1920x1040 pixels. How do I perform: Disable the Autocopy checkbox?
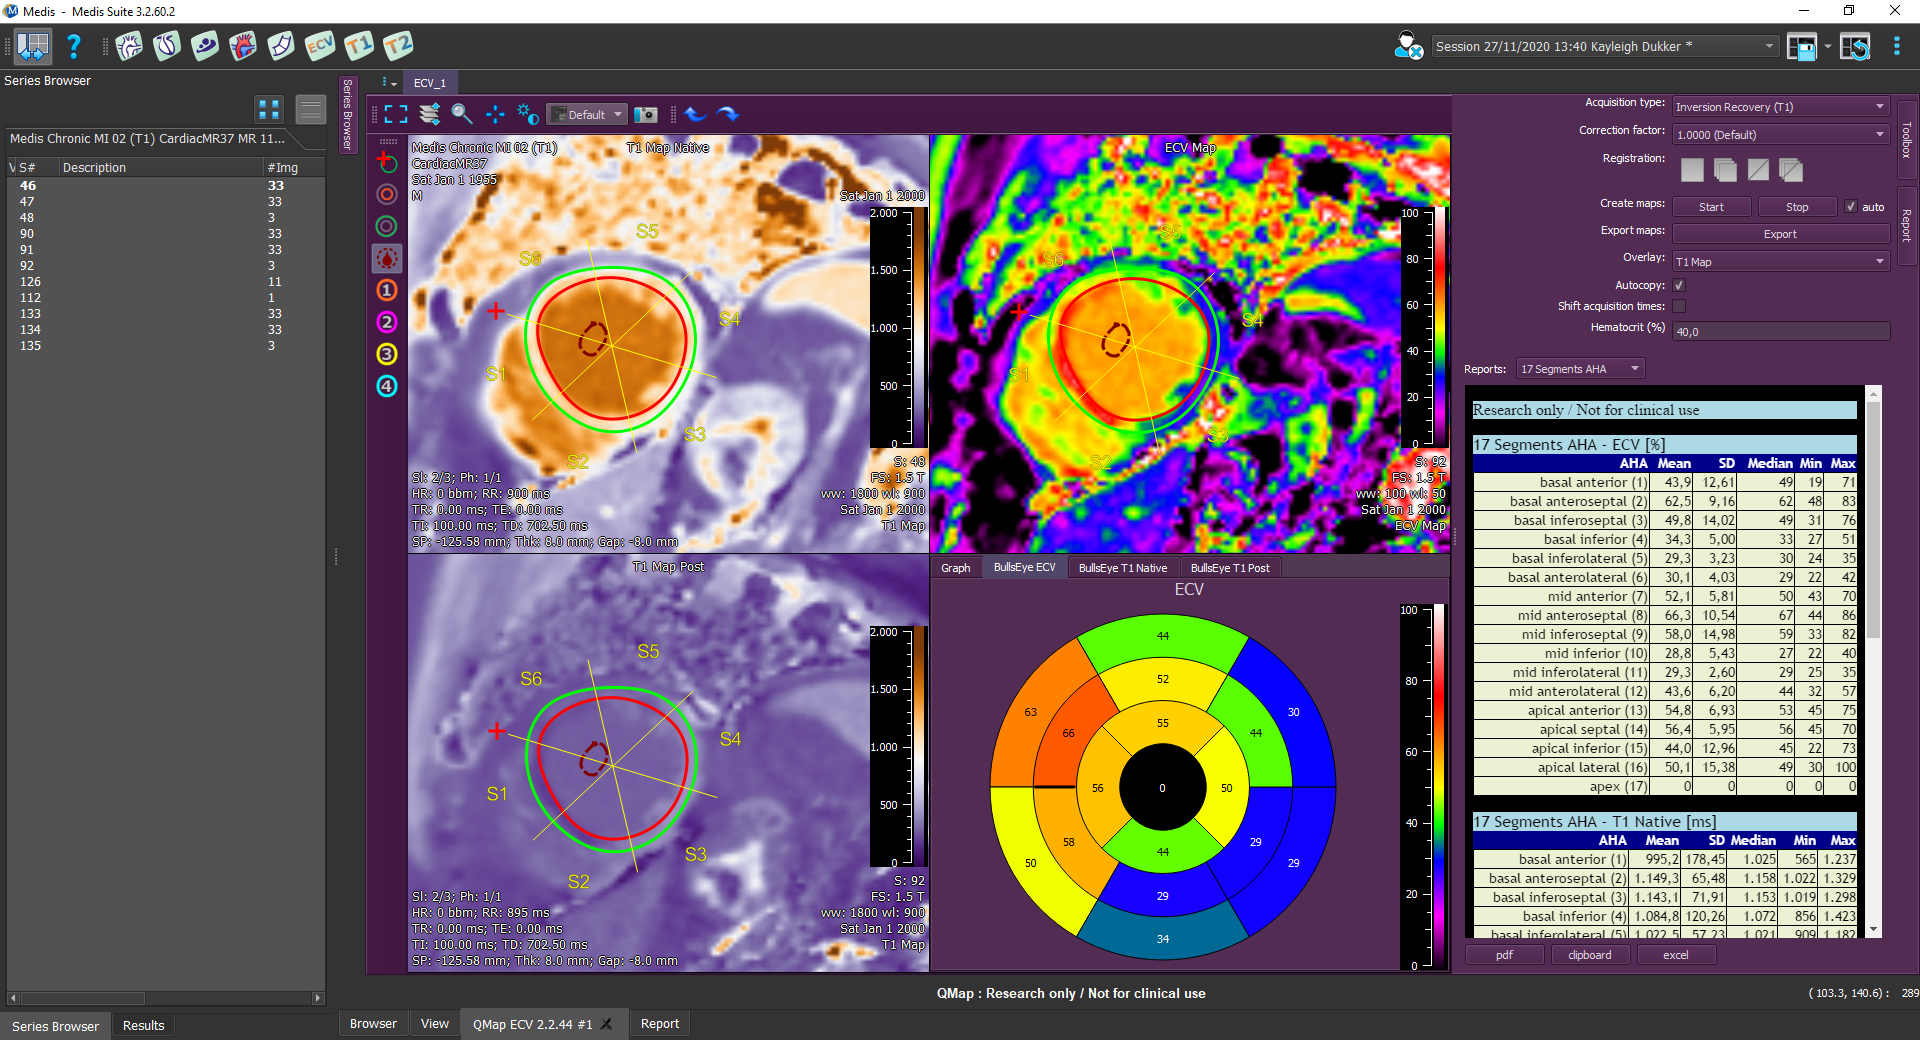(x=1679, y=285)
